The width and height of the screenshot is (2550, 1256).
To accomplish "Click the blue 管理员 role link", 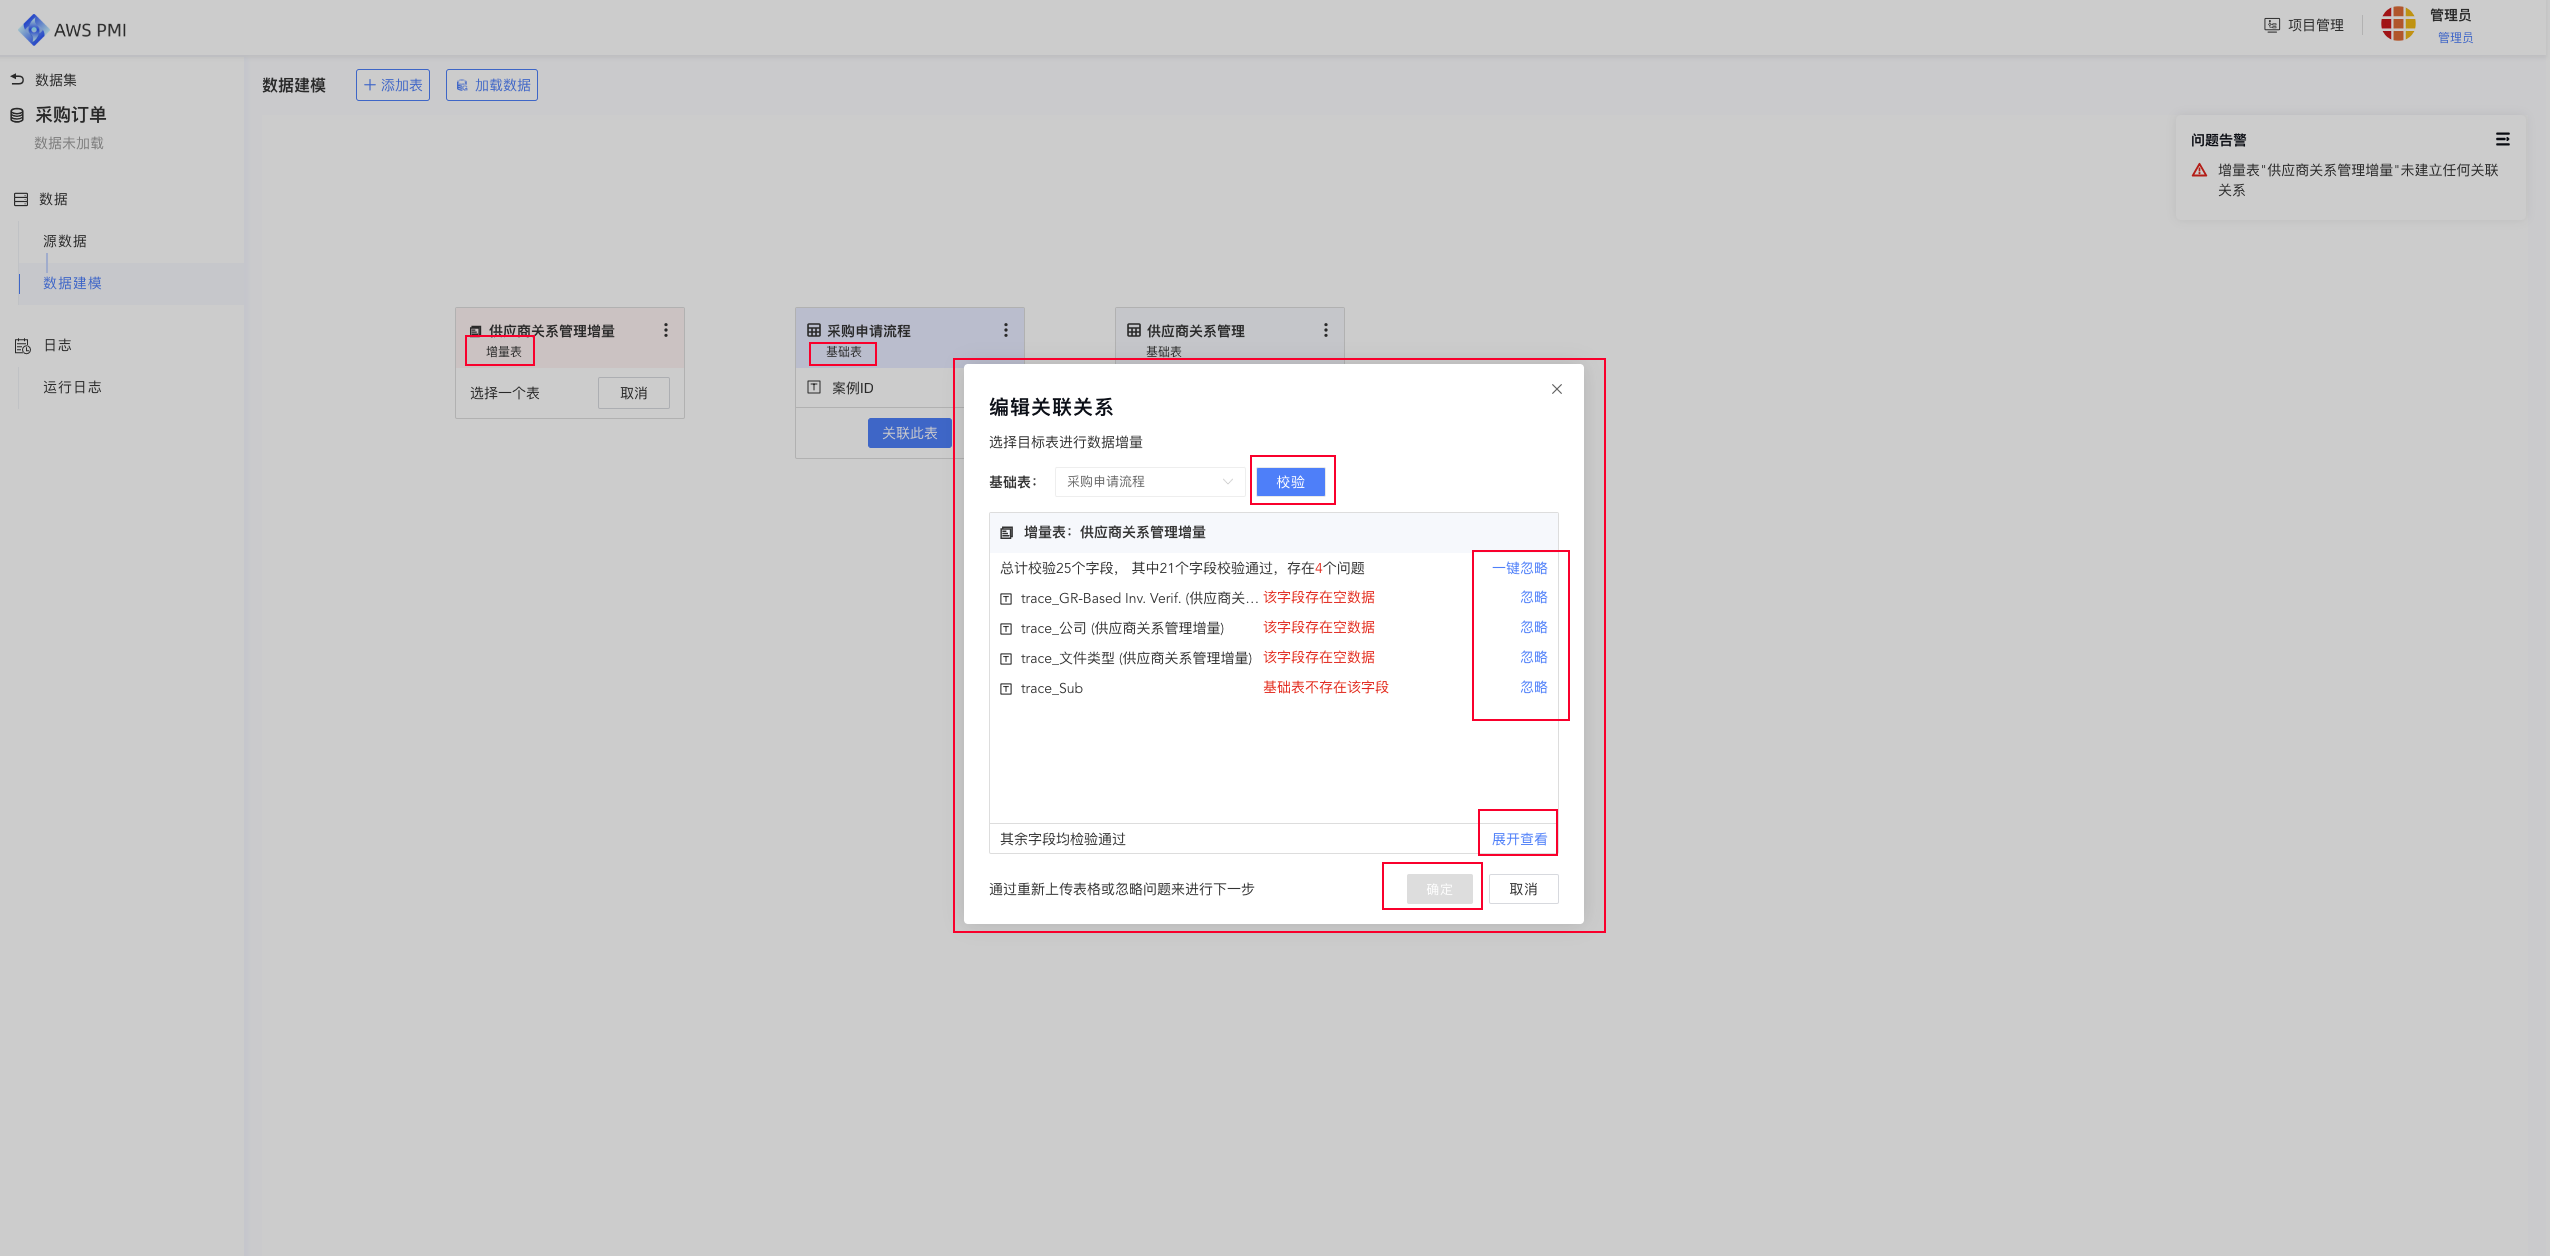I will click(x=2455, y=38).
